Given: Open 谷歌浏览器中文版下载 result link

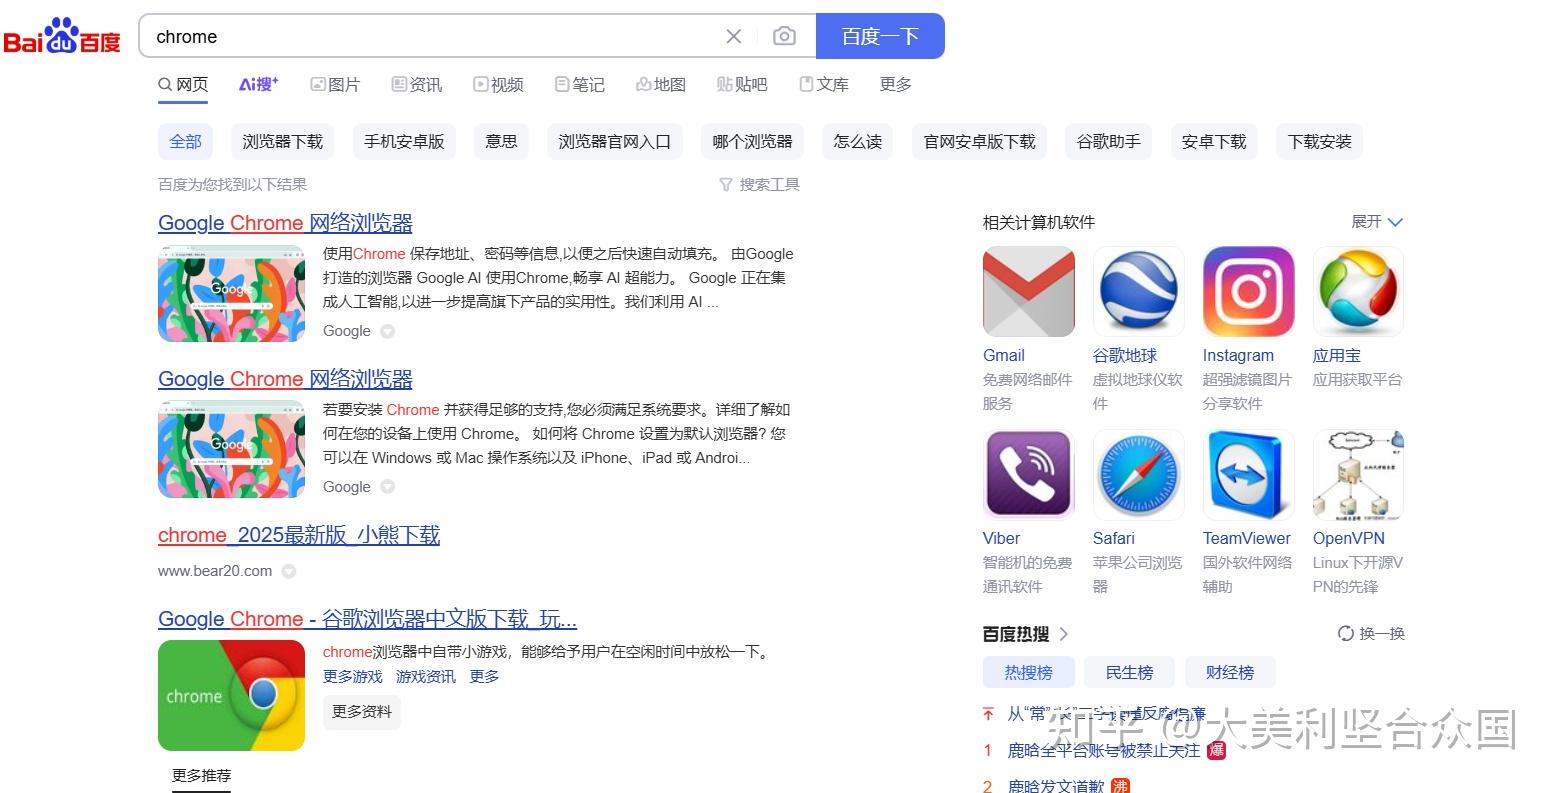Looking at the screenshot, I should pyautogui.click(x=367, y=619).
